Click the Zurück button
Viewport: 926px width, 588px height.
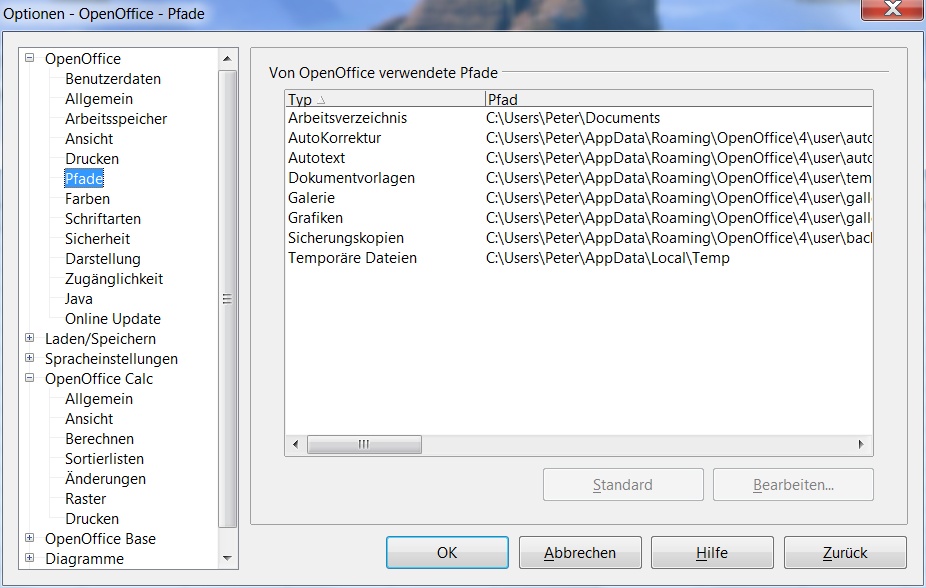pyautogui.click(x=845, y=553)
